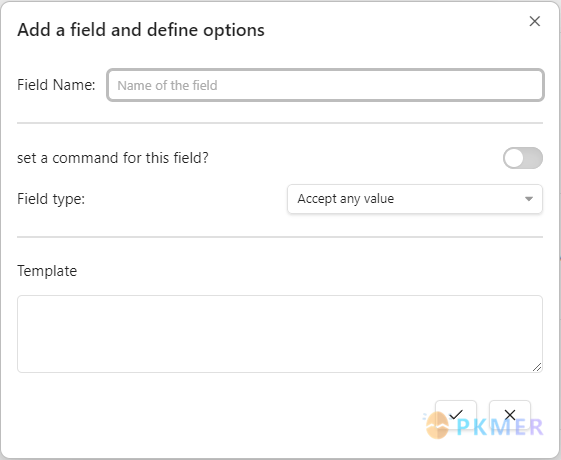Click the 'set a command for this field?' label

(x=113, y=158)
